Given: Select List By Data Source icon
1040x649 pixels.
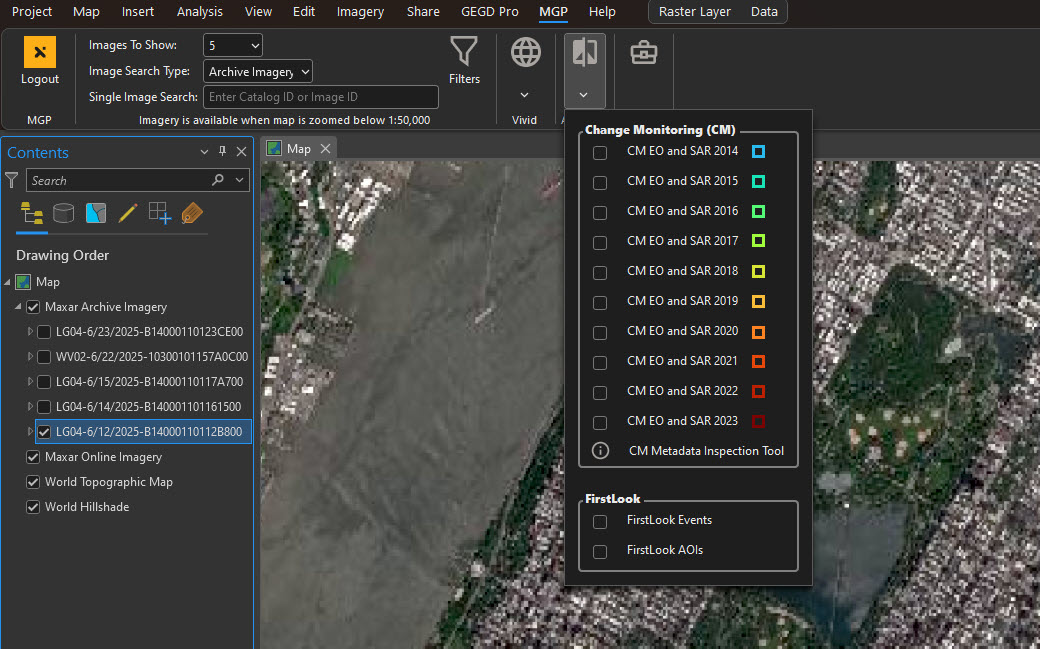Looking at the screenshot, I should click(64, 213).
